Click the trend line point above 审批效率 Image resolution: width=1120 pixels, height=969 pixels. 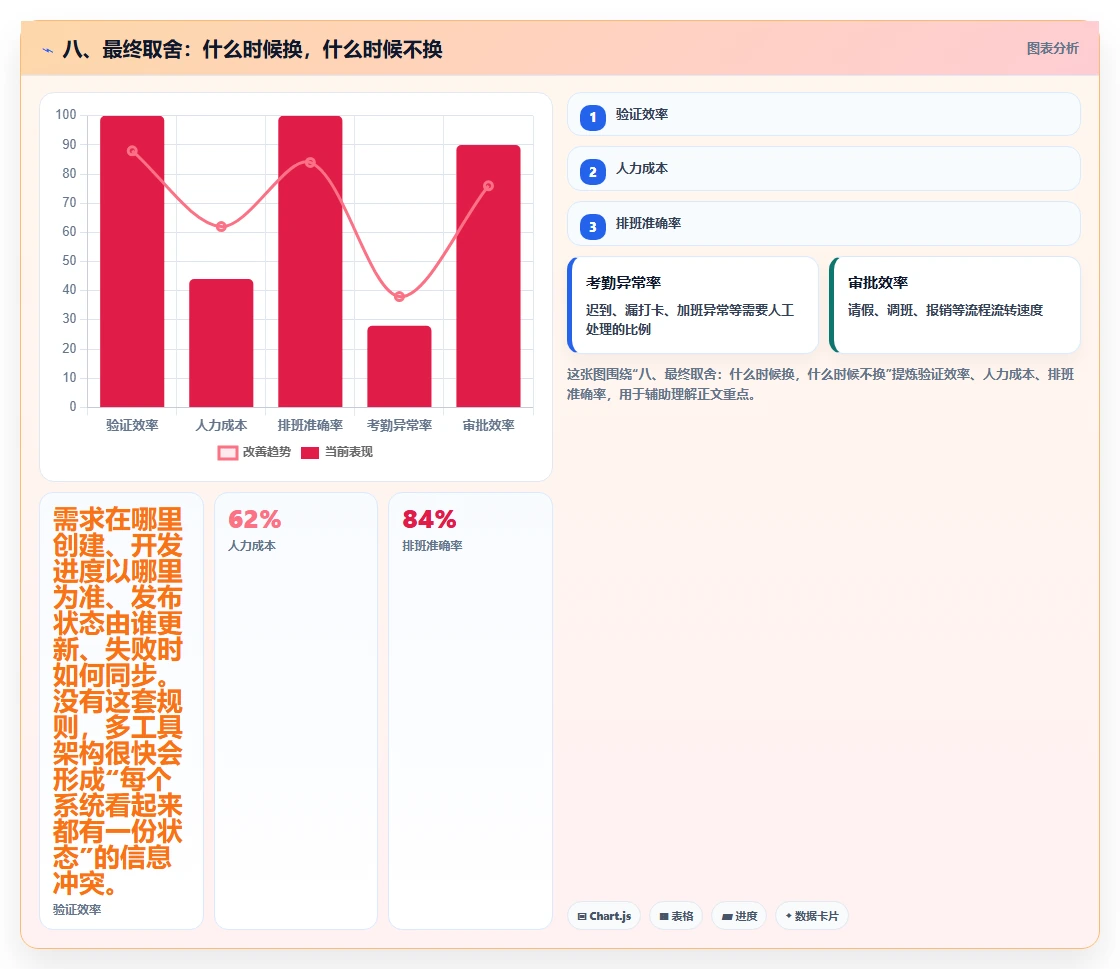click(489, 186)
